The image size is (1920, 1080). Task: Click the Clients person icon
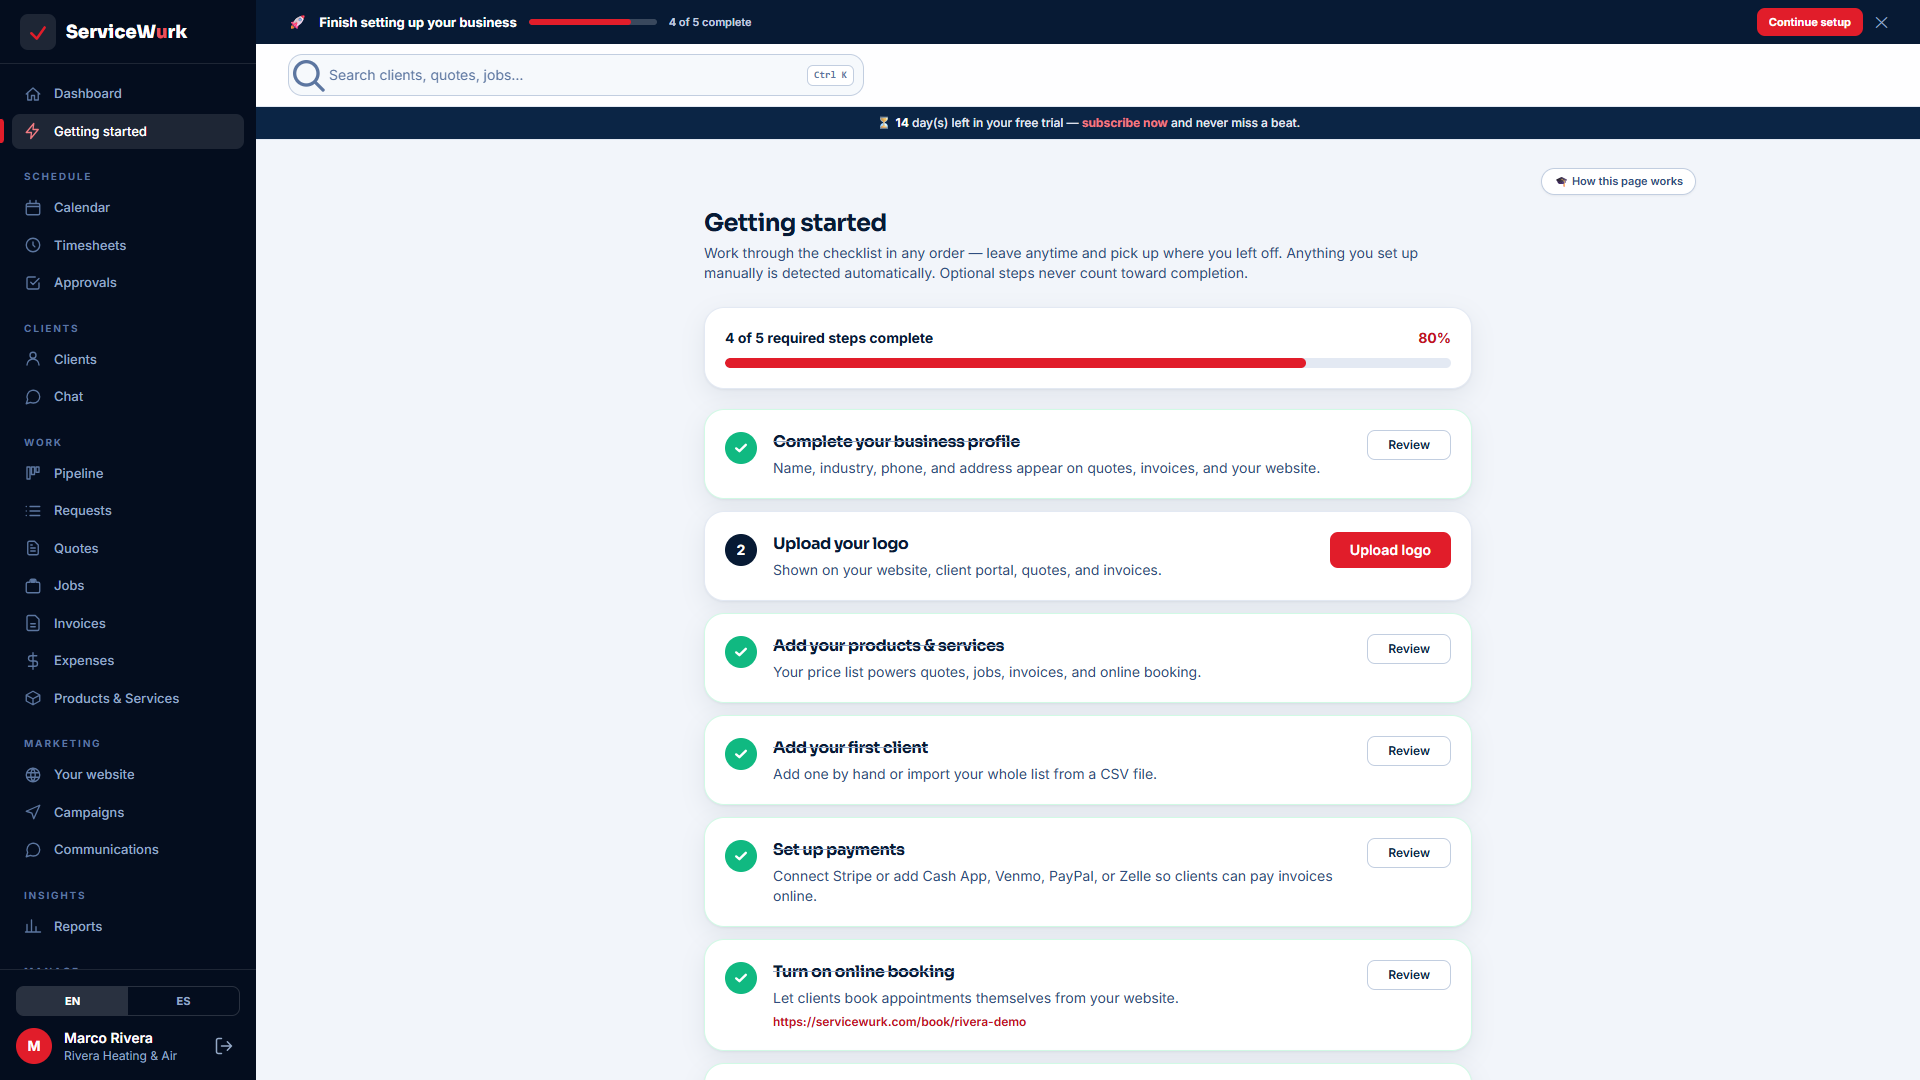coord(33,359)
